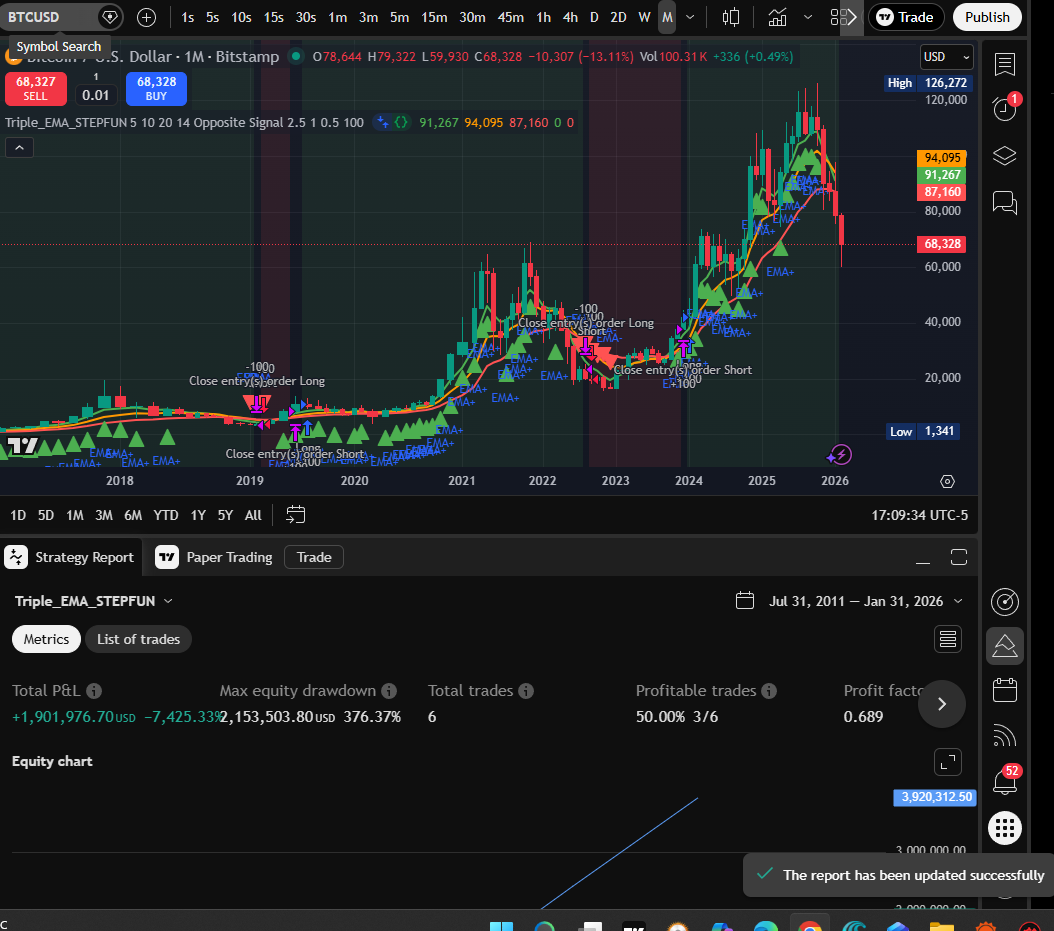Open the chat conversations panel
Viewport: 1054px width, 931px height.
click(1004, 202)
